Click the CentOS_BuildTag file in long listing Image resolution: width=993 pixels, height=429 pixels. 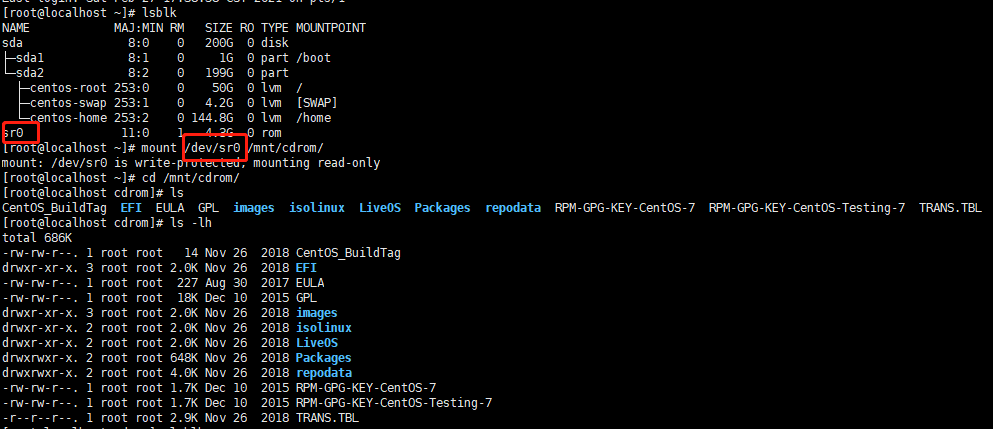348,252
